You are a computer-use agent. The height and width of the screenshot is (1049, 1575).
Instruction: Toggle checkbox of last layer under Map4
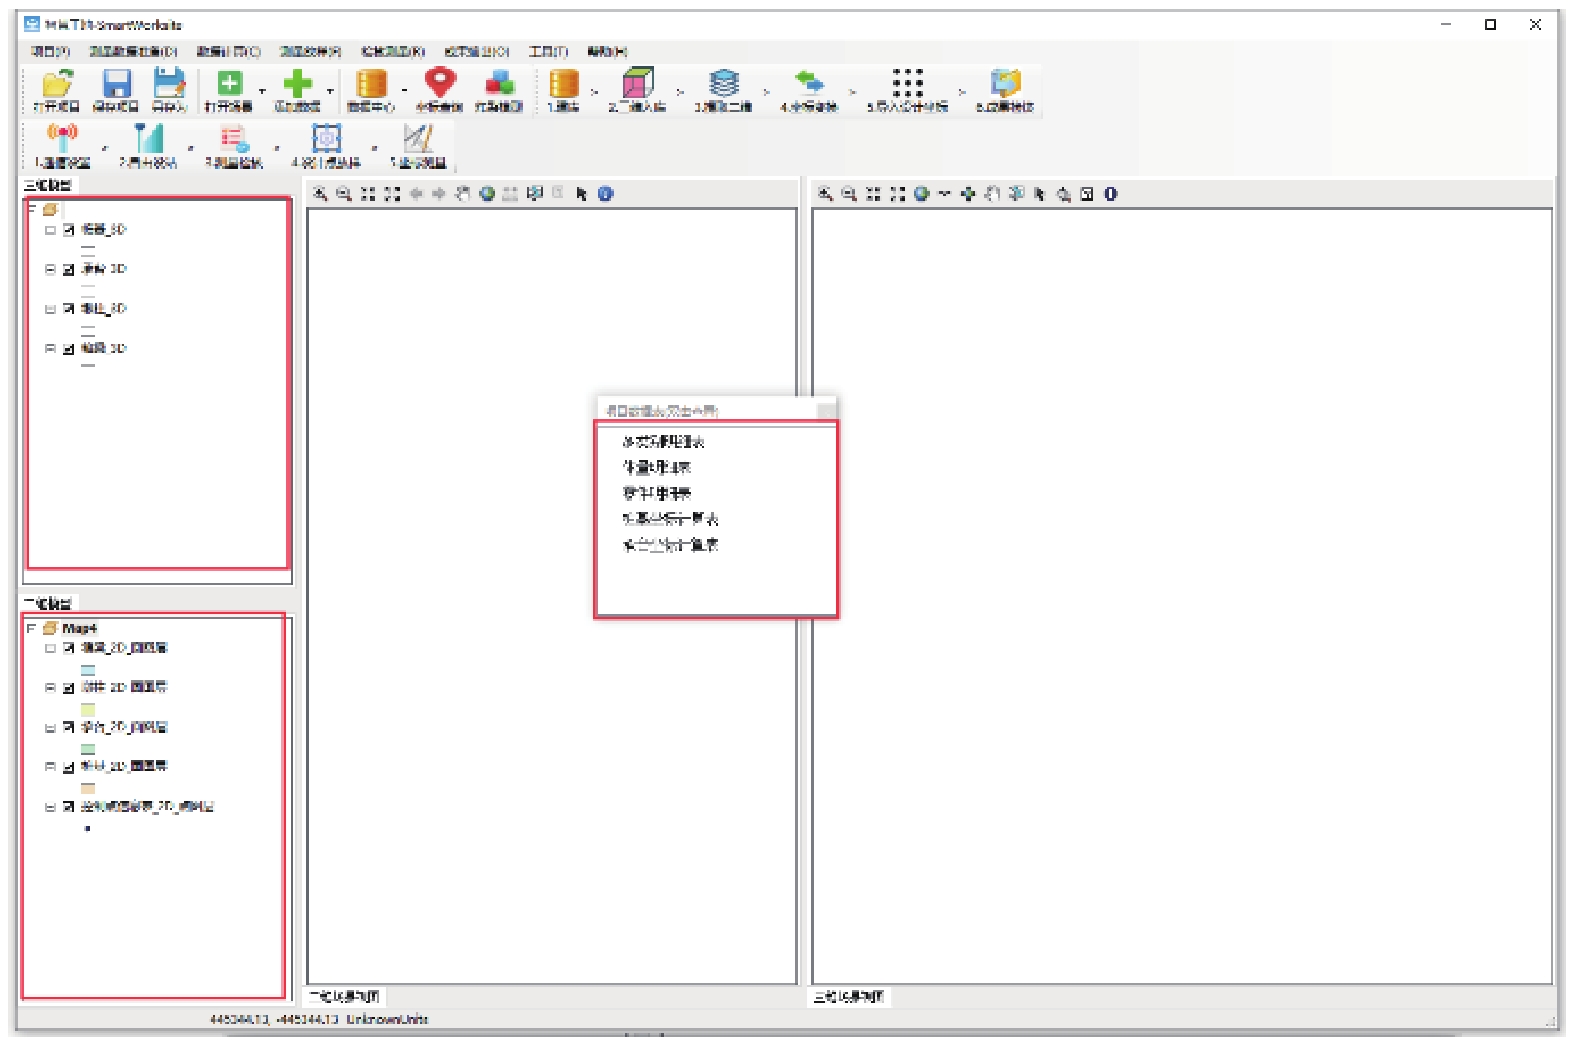pyautogui.click(x=69, y=806)
